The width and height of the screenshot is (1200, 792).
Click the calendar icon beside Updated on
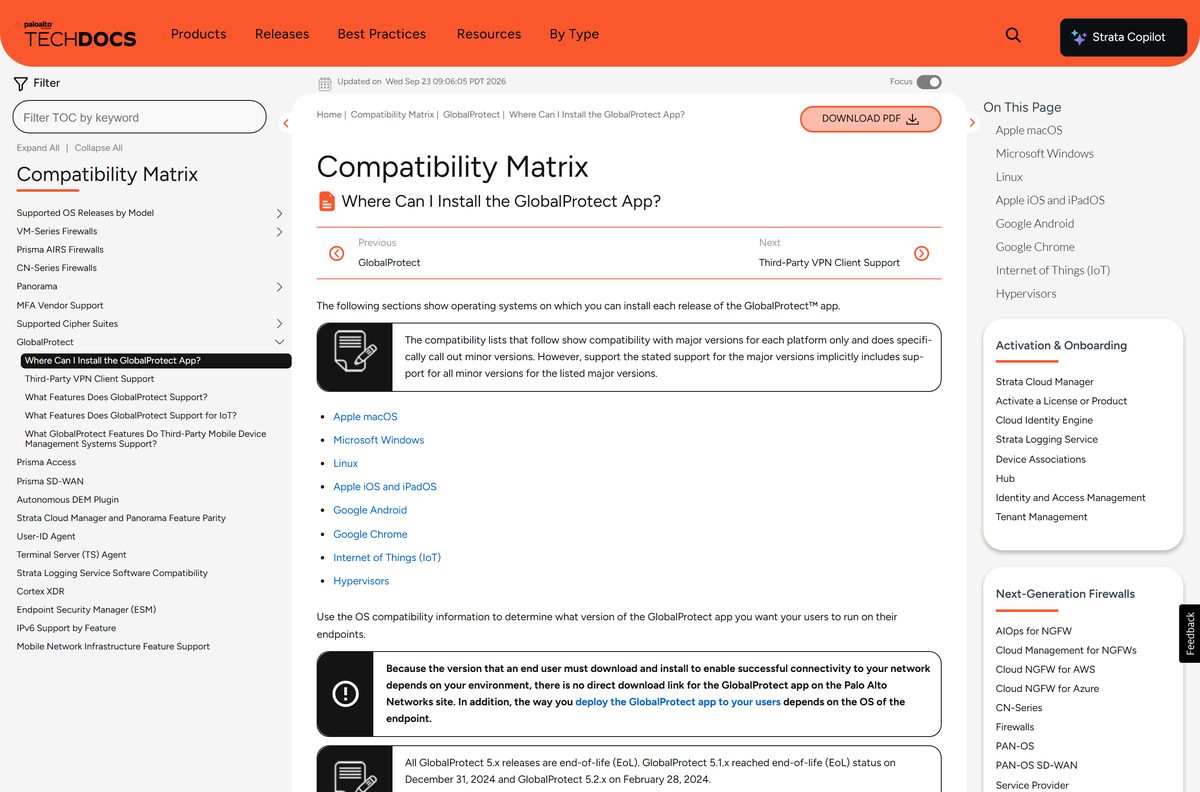tap(325, 83)
